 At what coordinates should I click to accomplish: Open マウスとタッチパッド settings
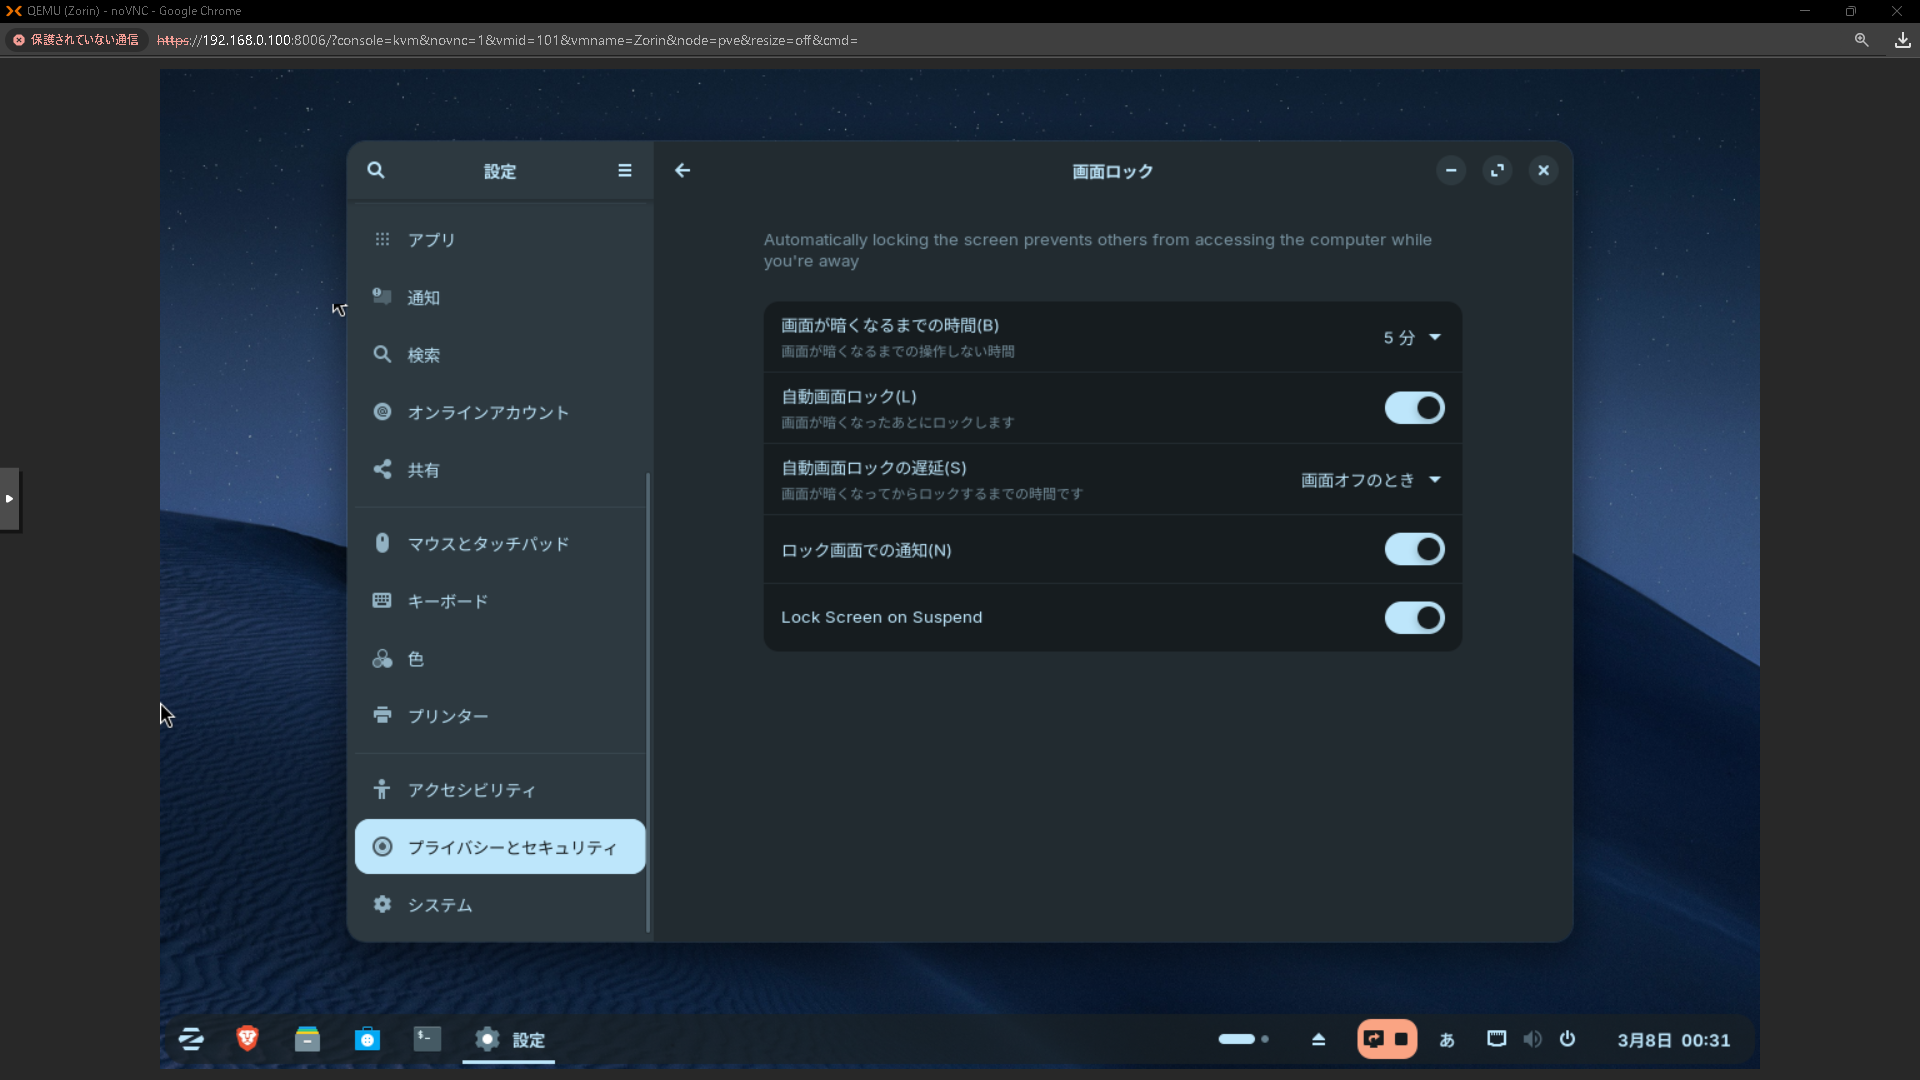[x=488, y=544]
